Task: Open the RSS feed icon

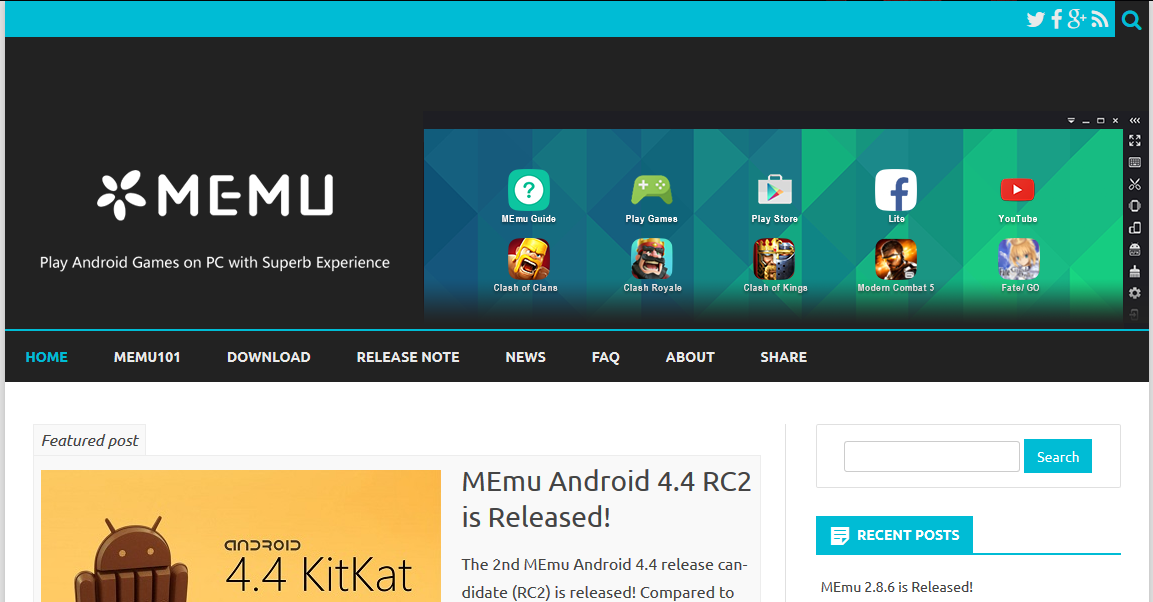Action: (1100, 20)
